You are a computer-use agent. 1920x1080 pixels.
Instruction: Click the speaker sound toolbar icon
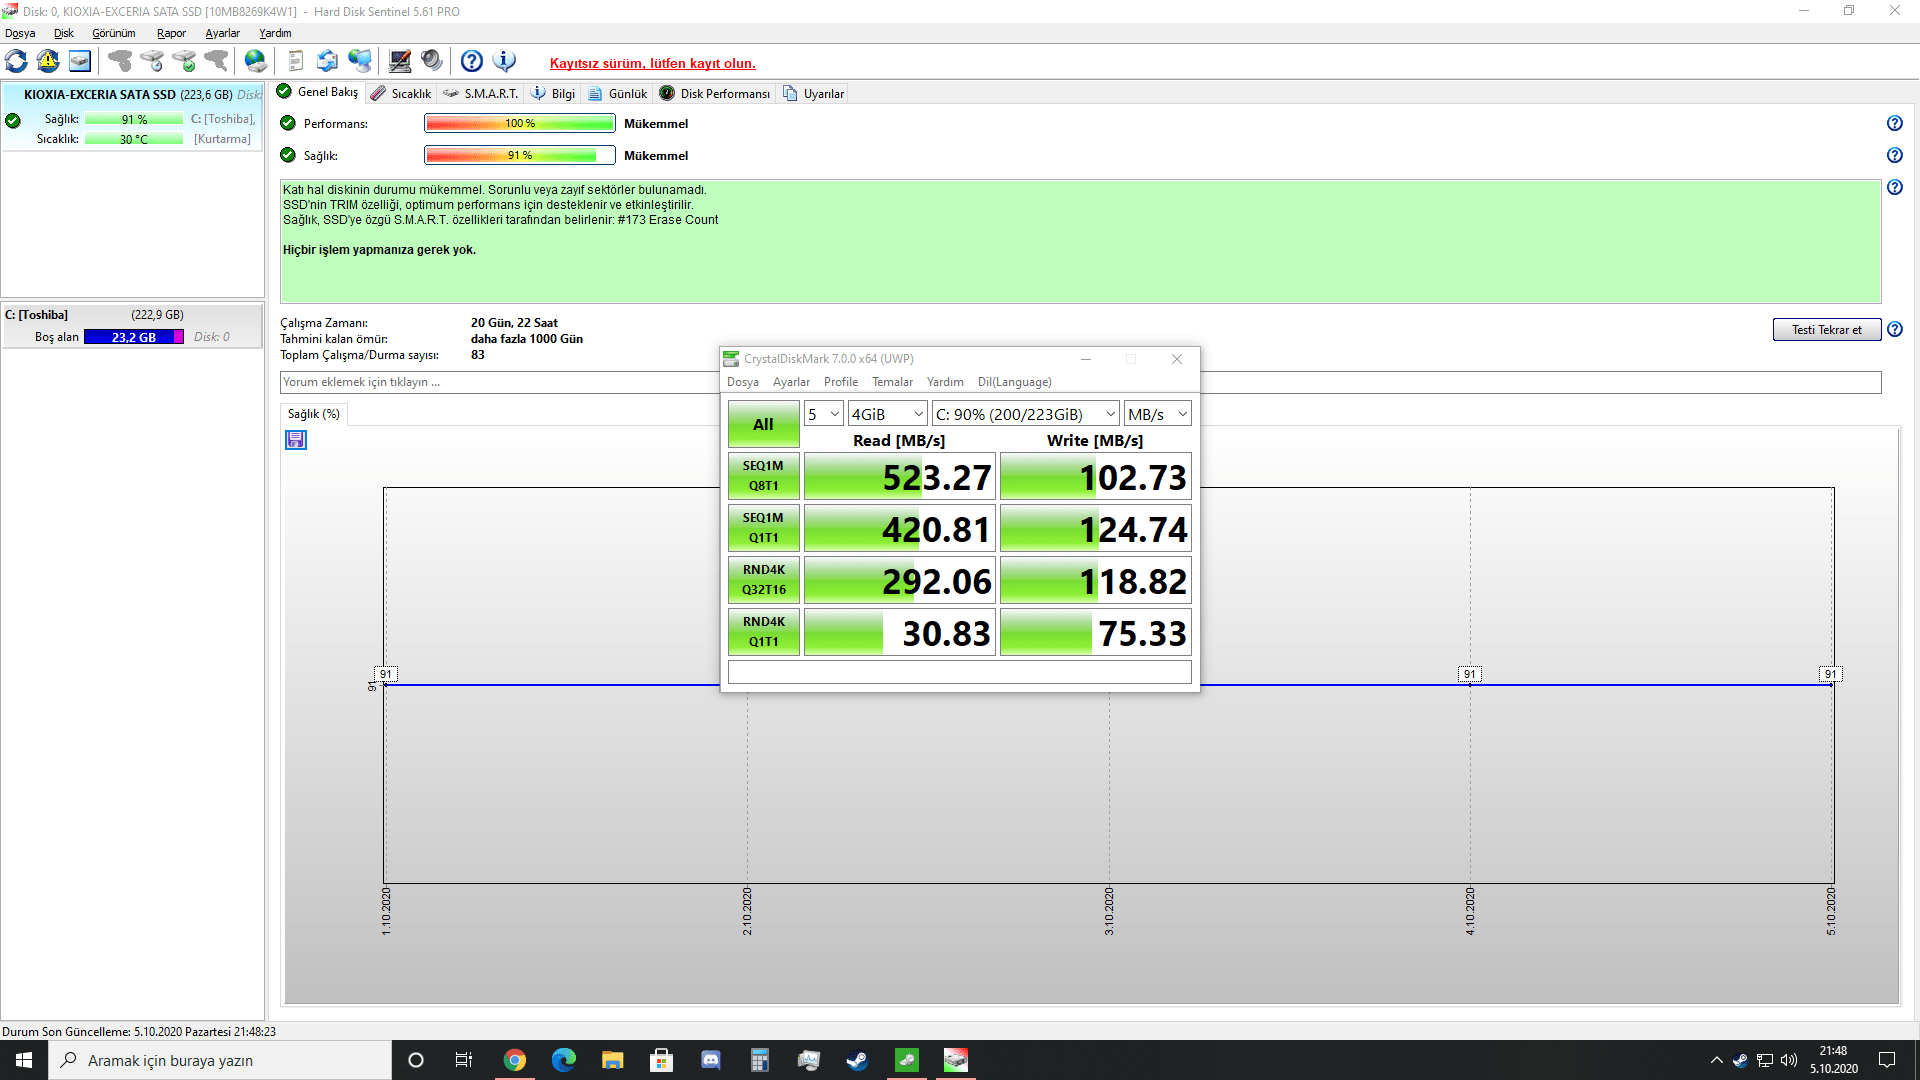(432, 62)
